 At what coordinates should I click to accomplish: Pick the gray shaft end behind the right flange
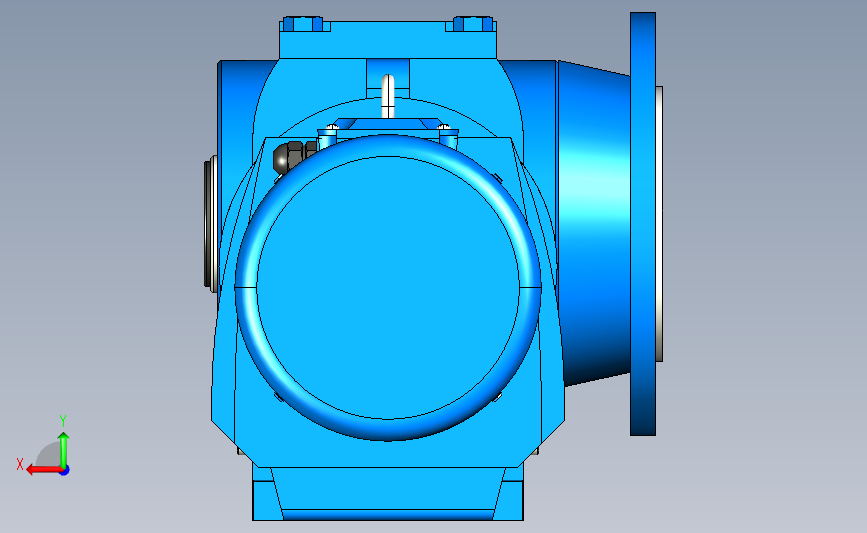[659, 224]
